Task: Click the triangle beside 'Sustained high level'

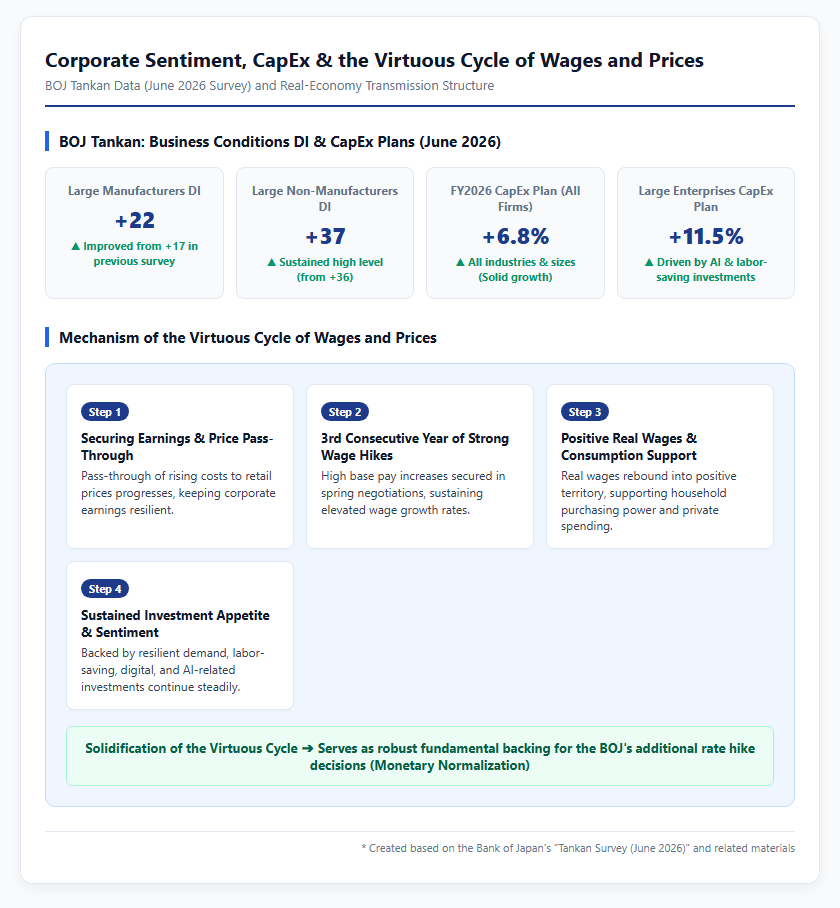Action: [272, 262]
